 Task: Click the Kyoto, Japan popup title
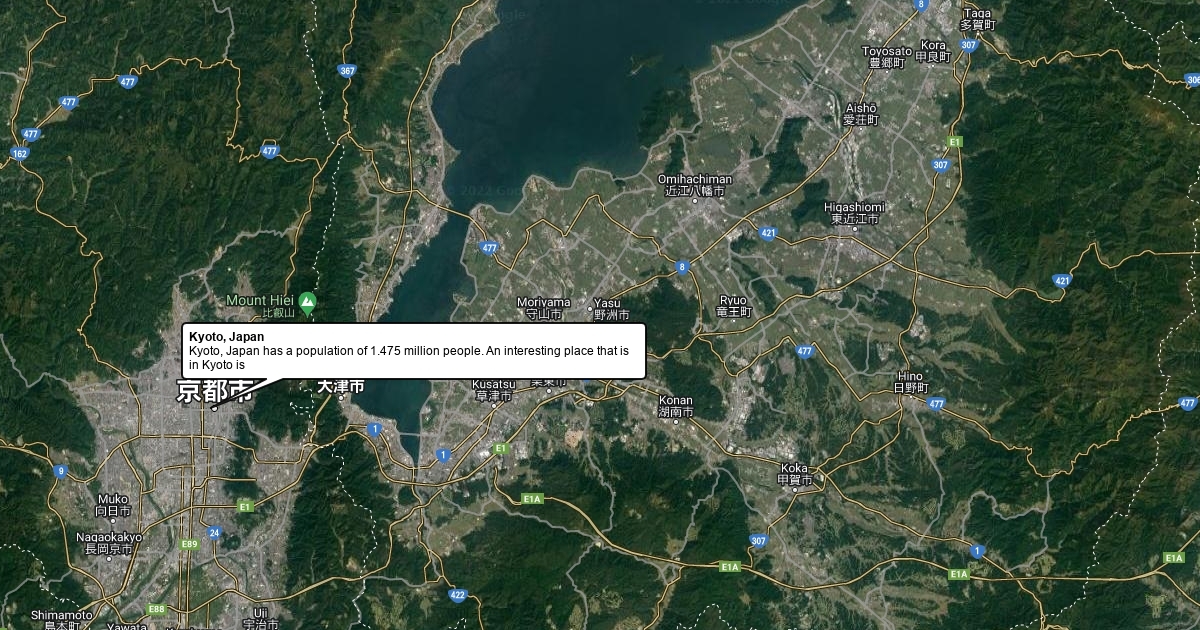point(227,337)
